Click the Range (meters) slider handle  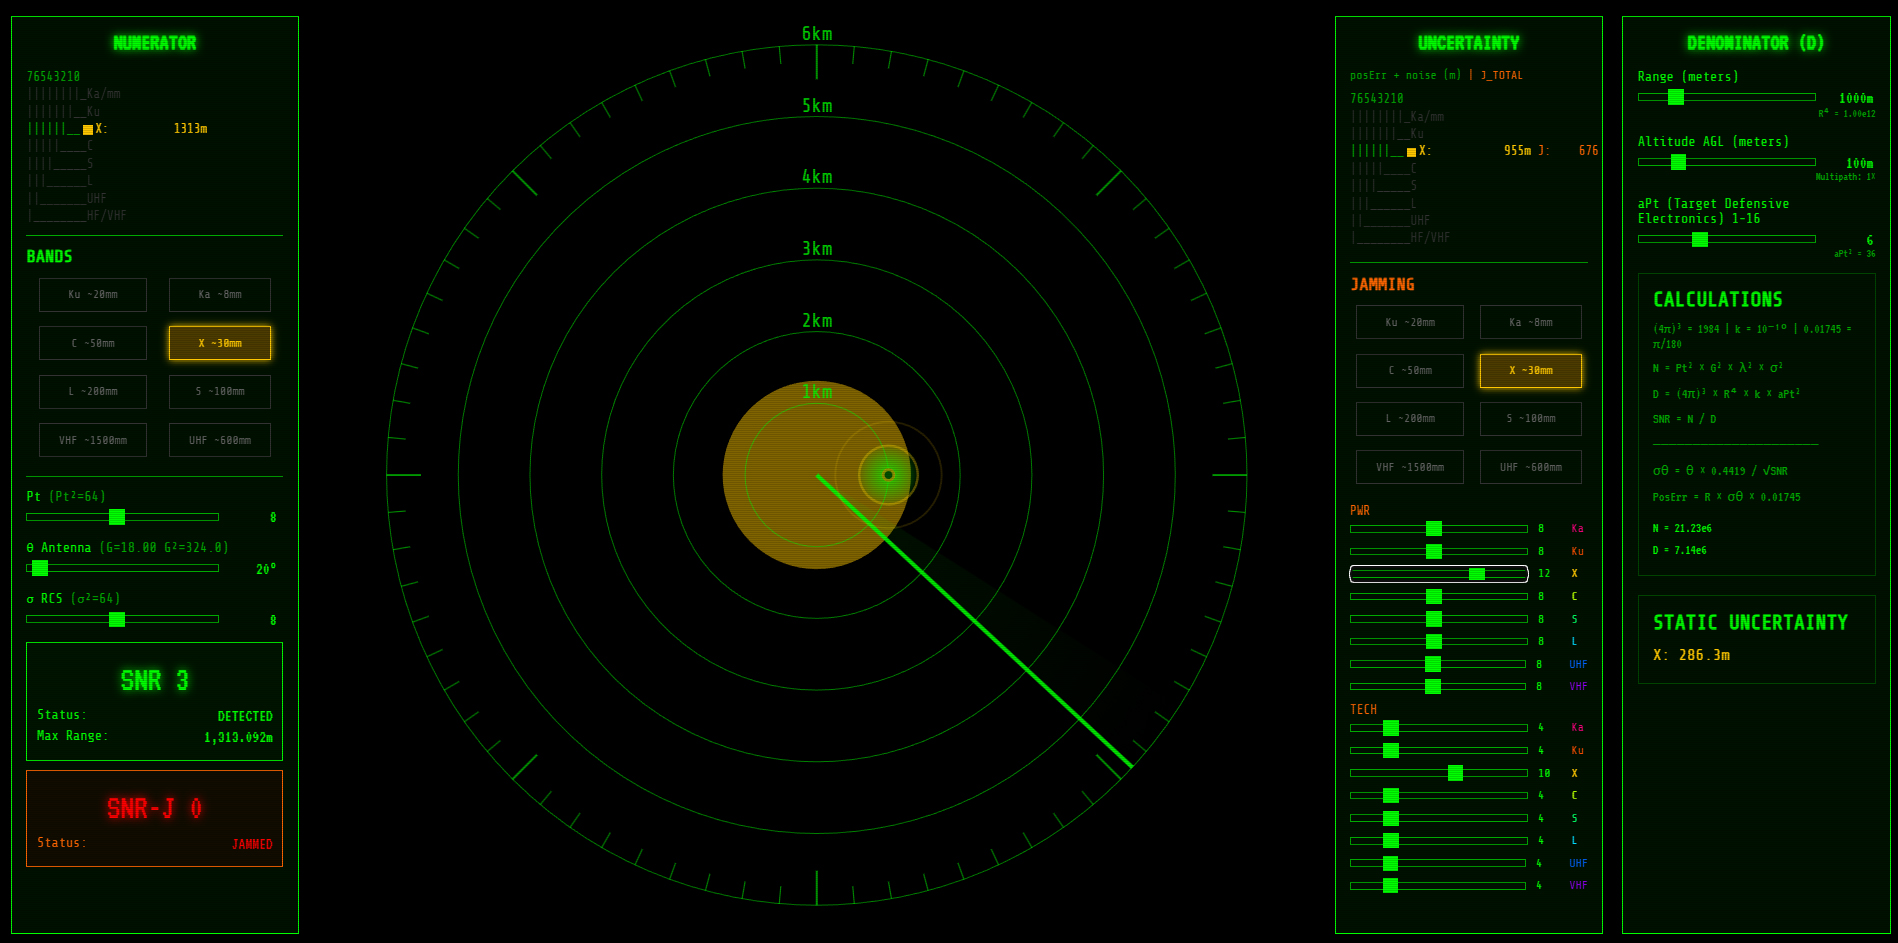[1676, 97]
